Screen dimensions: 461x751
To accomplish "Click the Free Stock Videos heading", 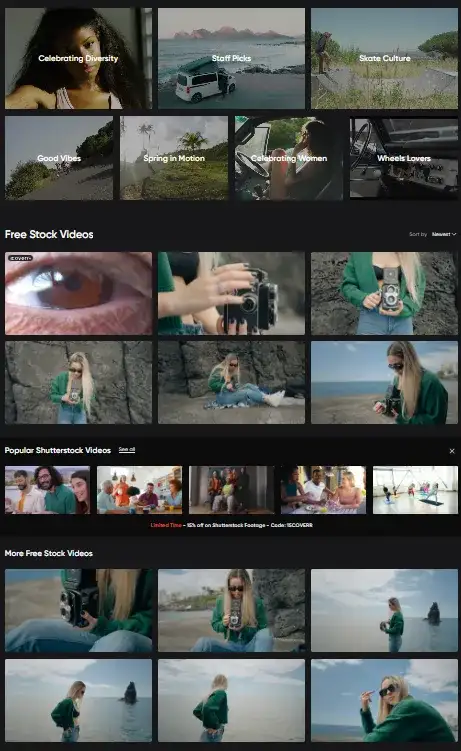I will pos(49,234).
